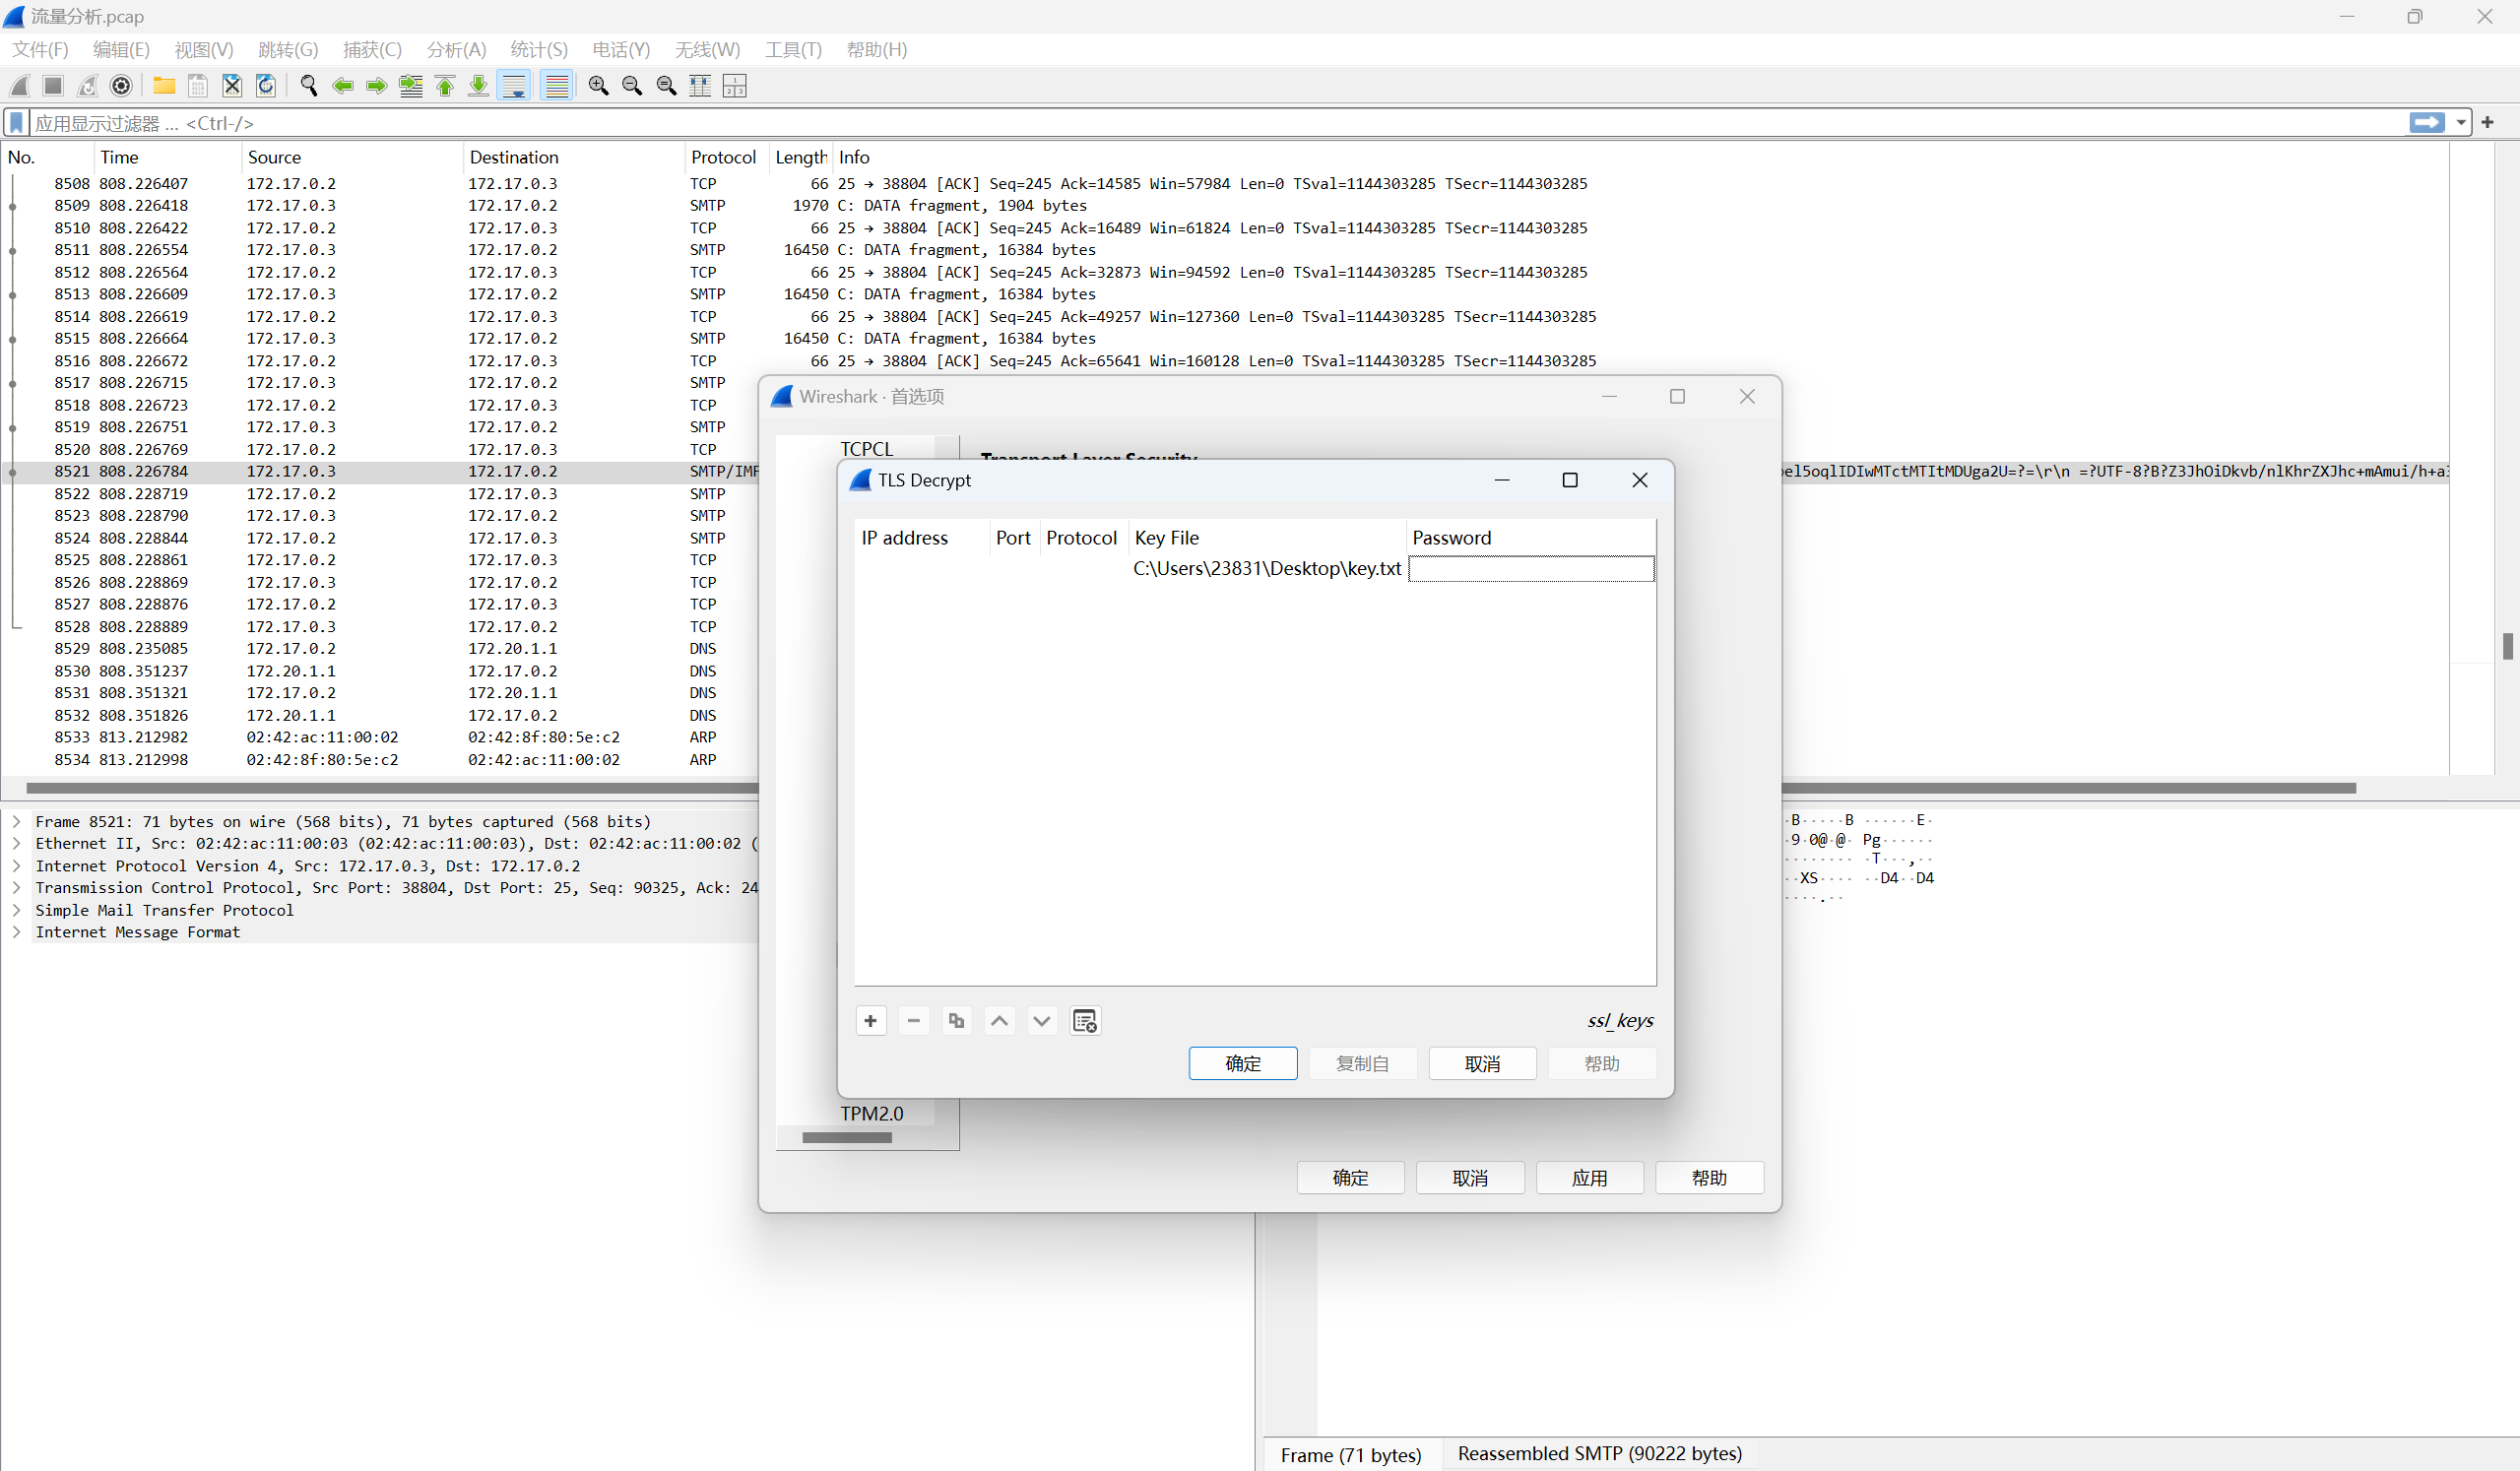
Task: Open the Find a packet magnifier
Action: point(309,86)
